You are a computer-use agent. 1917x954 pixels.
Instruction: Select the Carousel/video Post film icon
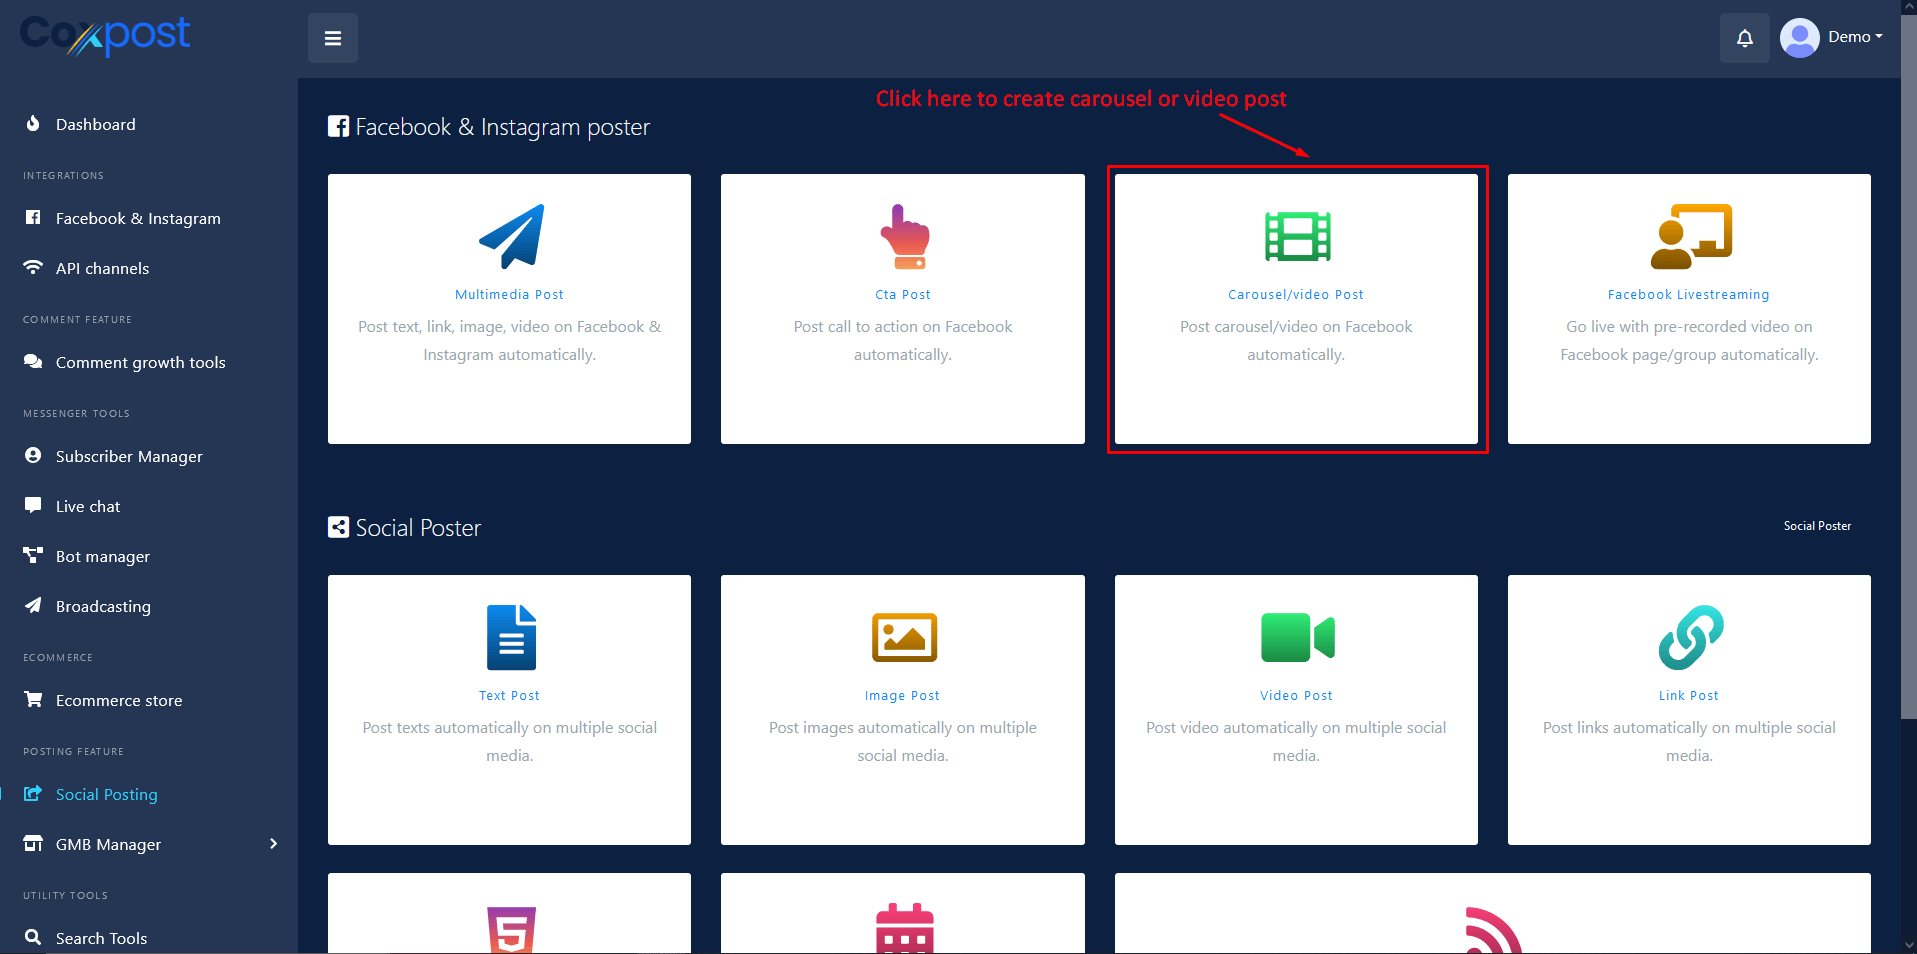[x=1297, y=237]
